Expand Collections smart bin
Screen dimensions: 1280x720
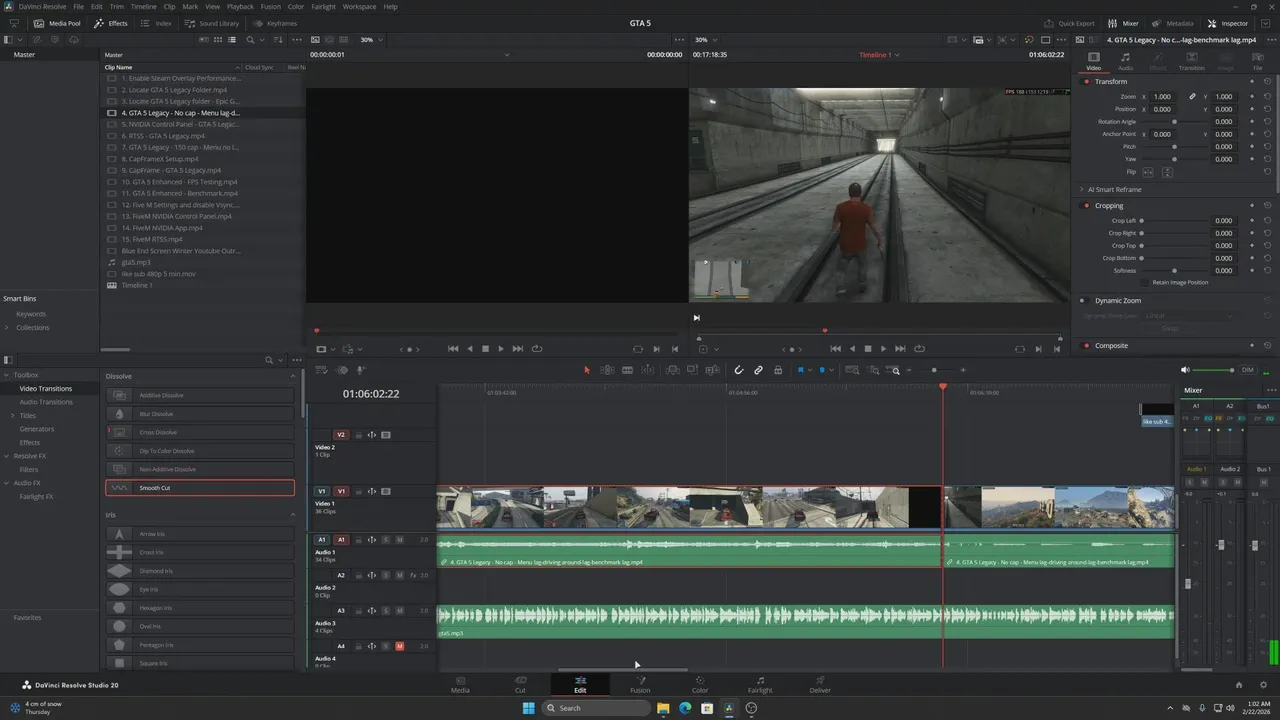click(6, 327)
